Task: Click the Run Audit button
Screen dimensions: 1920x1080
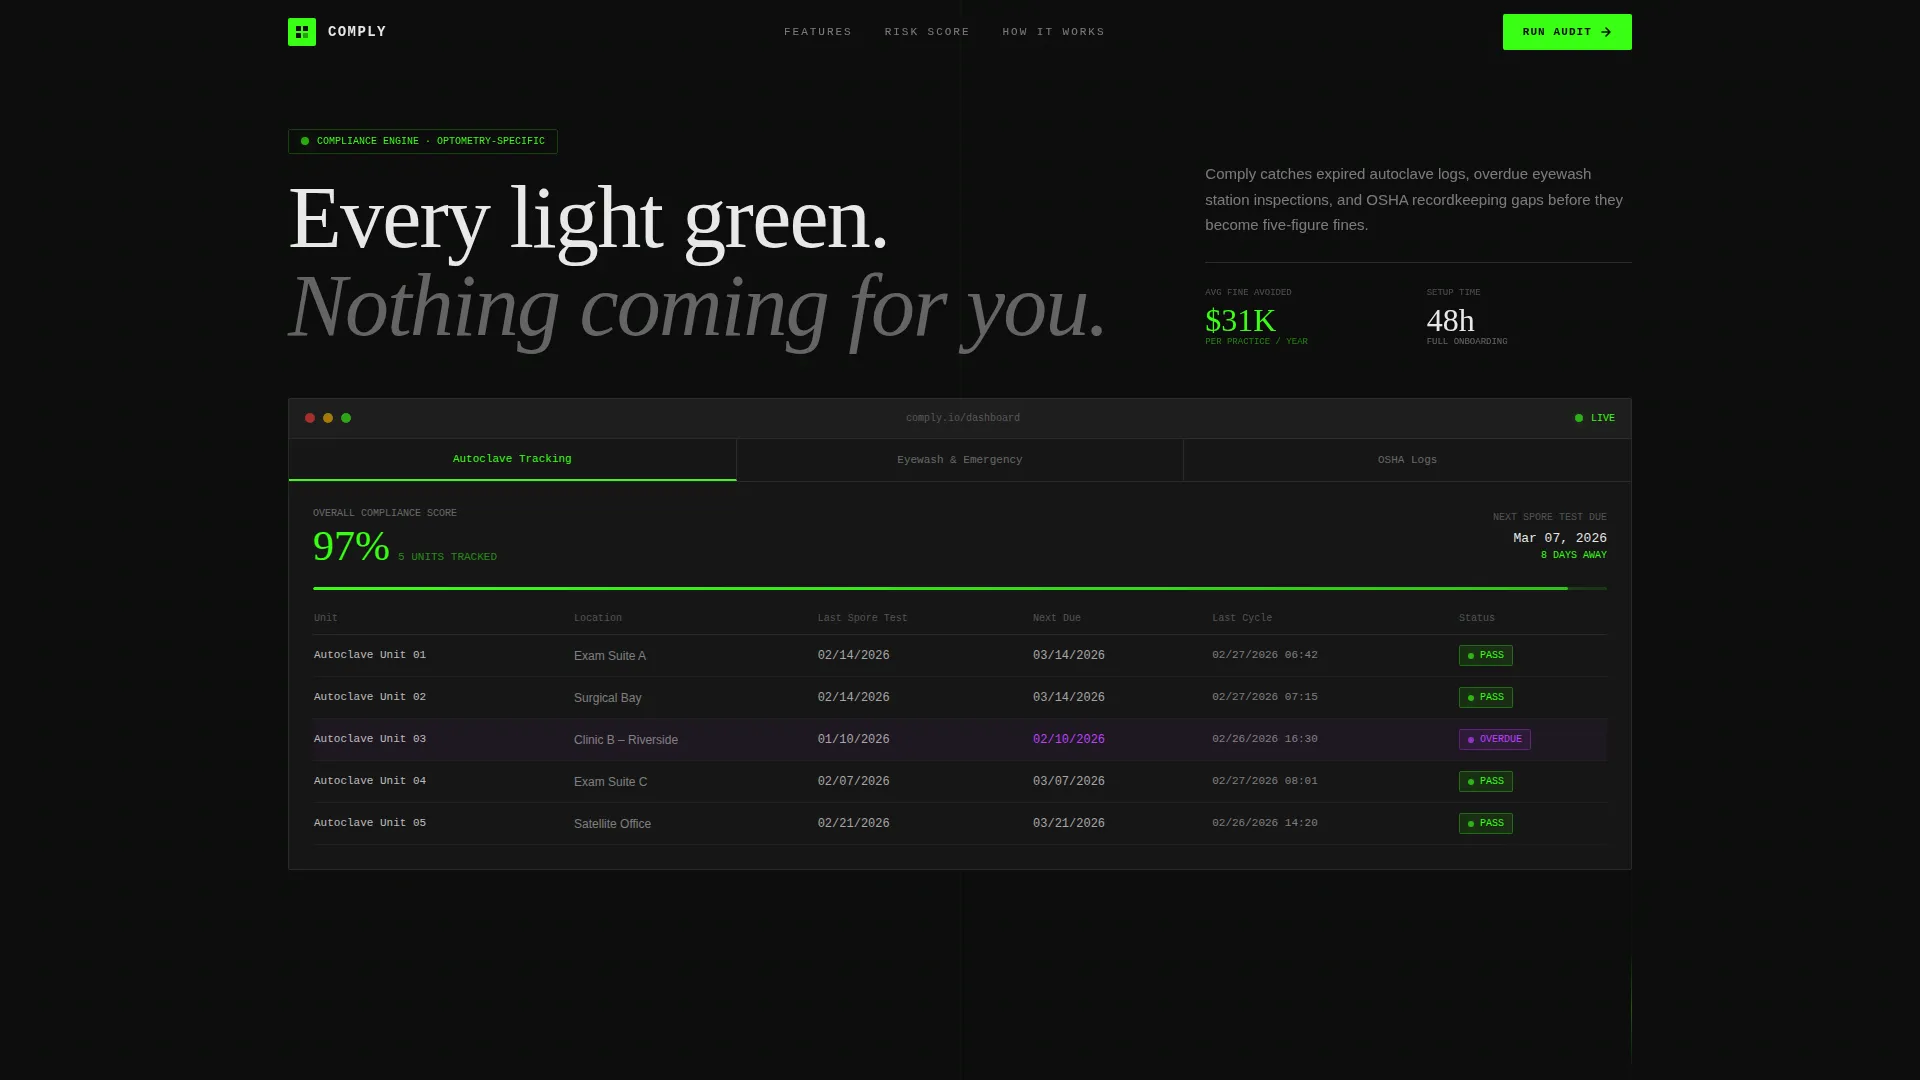Action: tap(1567, 32)
